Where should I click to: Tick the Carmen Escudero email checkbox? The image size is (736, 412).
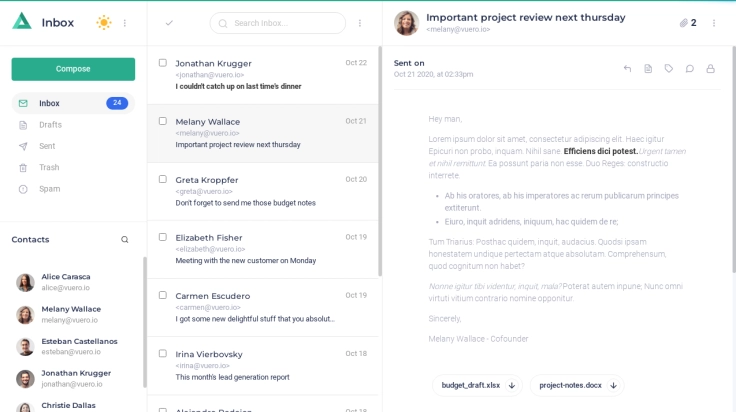pyautogui.click(x=163, y=295)
